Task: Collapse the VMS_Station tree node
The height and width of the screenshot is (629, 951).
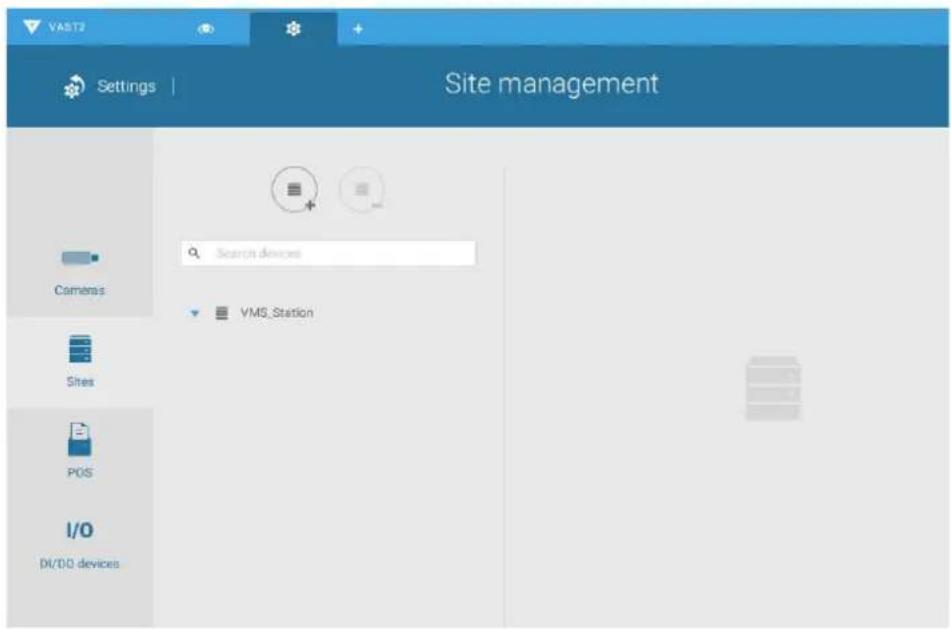Action: pyautogui.click(x=195, y=313)
